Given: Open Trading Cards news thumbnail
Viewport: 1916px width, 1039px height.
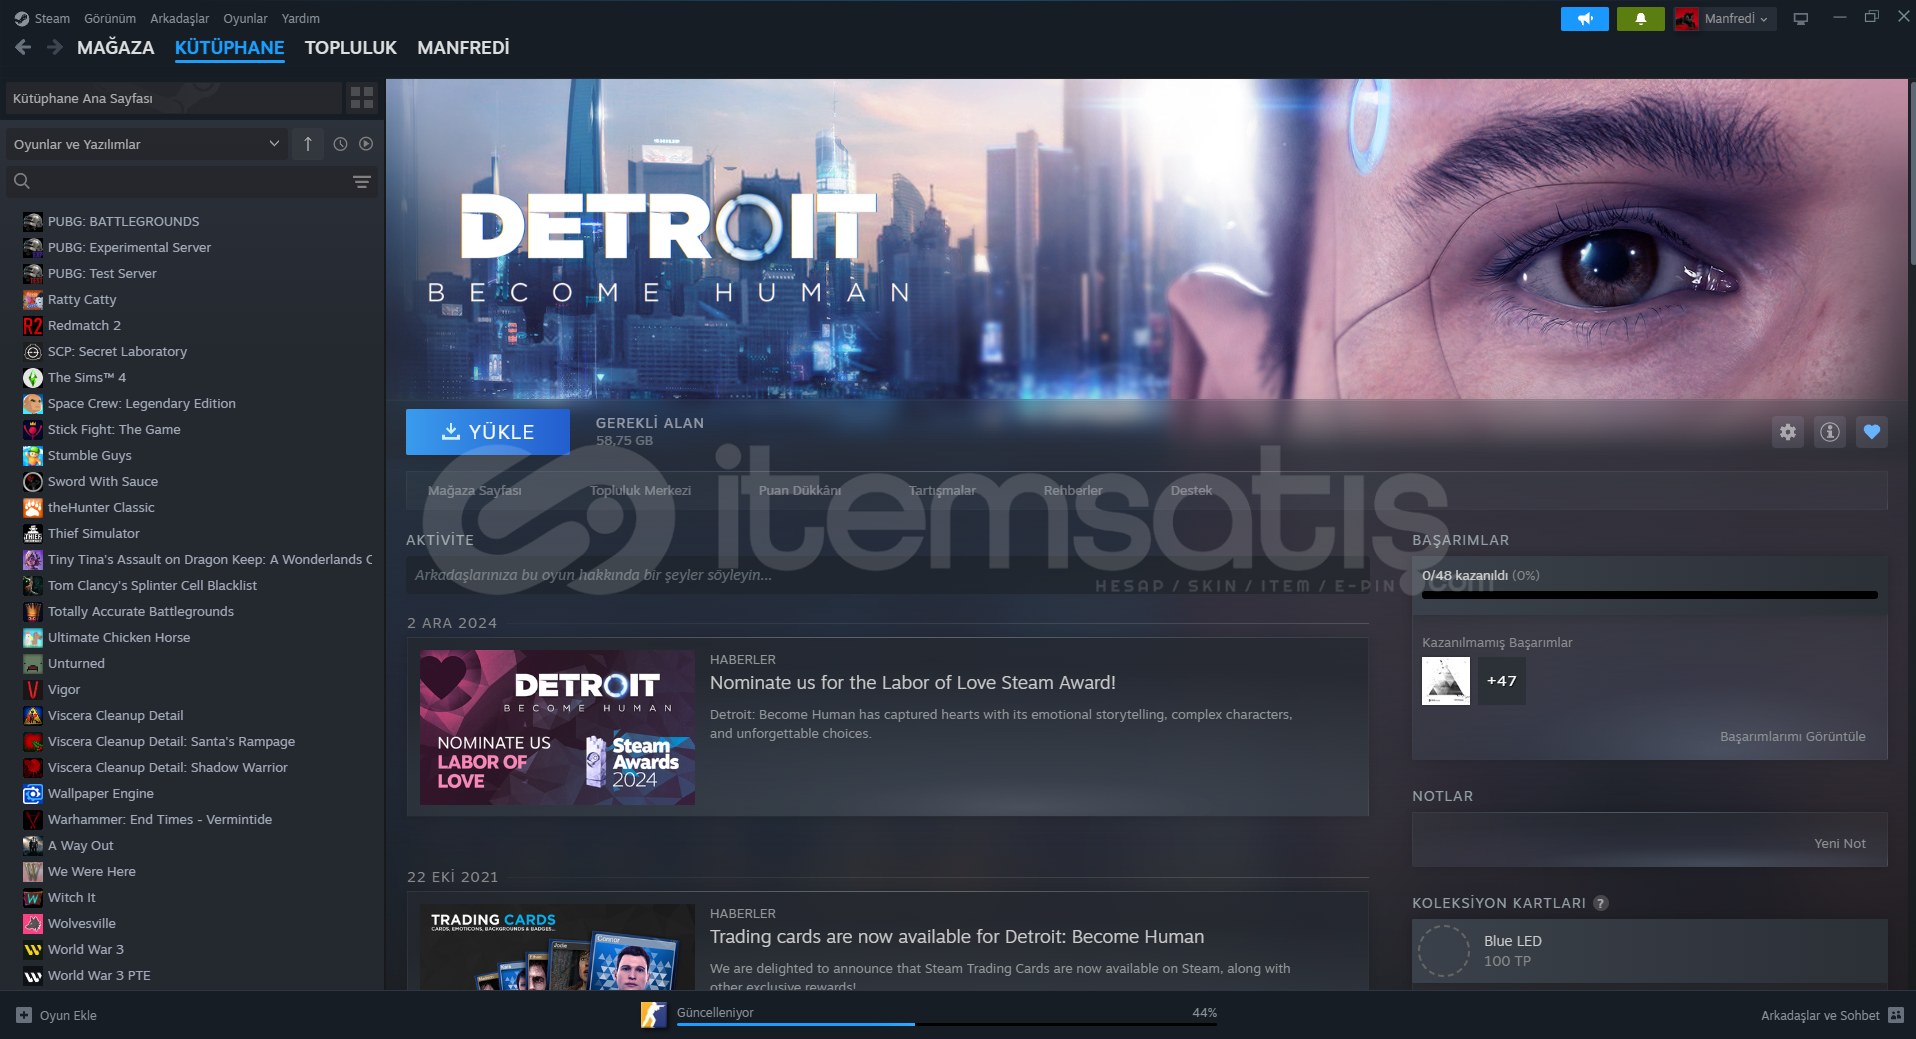Looking at the screenshot, I should pos(557,948).
